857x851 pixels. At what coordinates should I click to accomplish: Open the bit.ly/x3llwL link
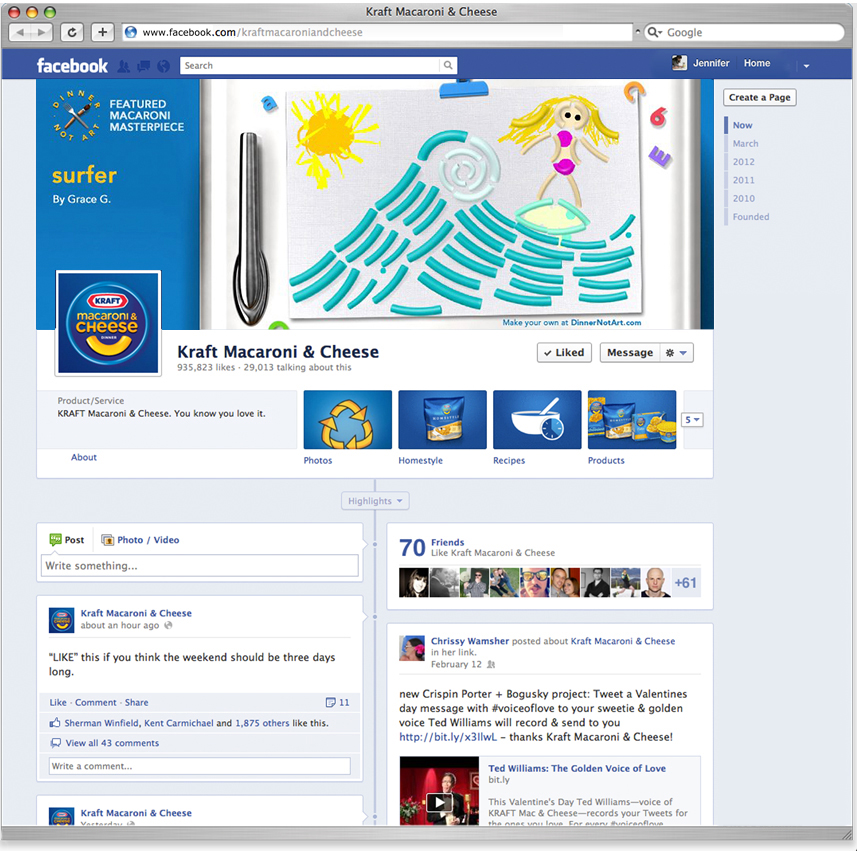[448, 737]
